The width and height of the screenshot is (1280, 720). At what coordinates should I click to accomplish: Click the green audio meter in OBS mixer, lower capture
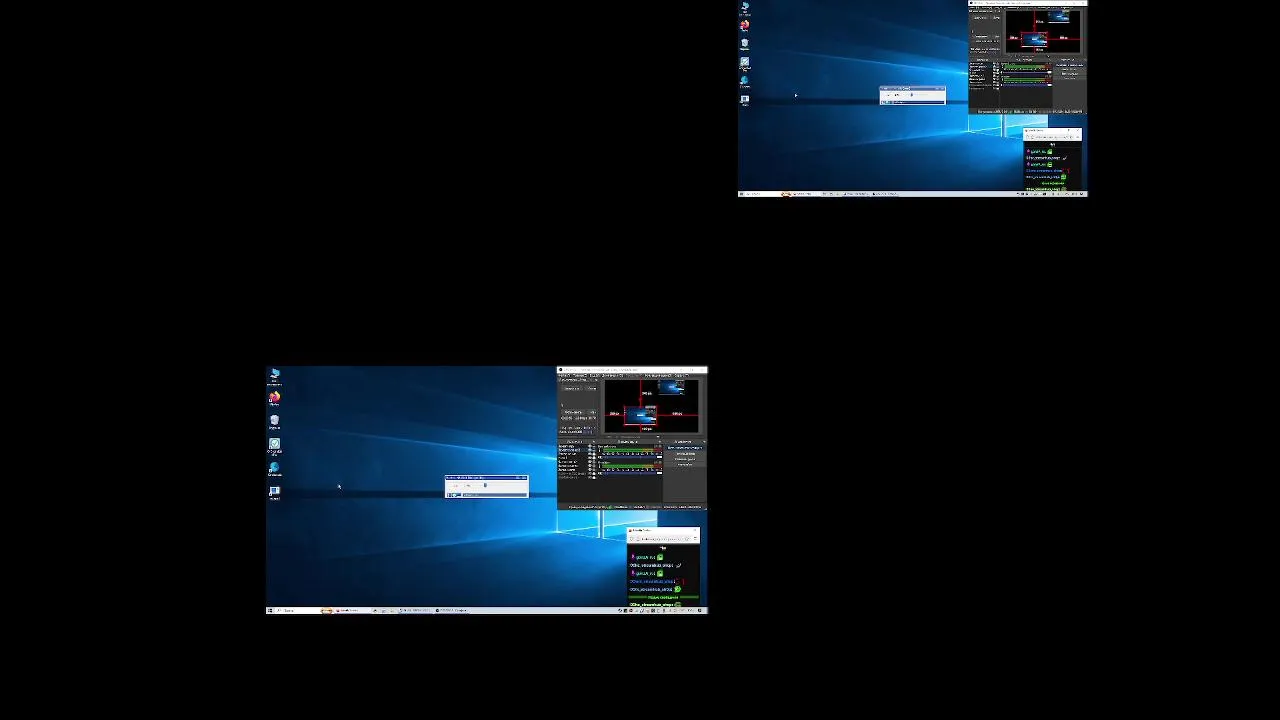pos(632,450)
